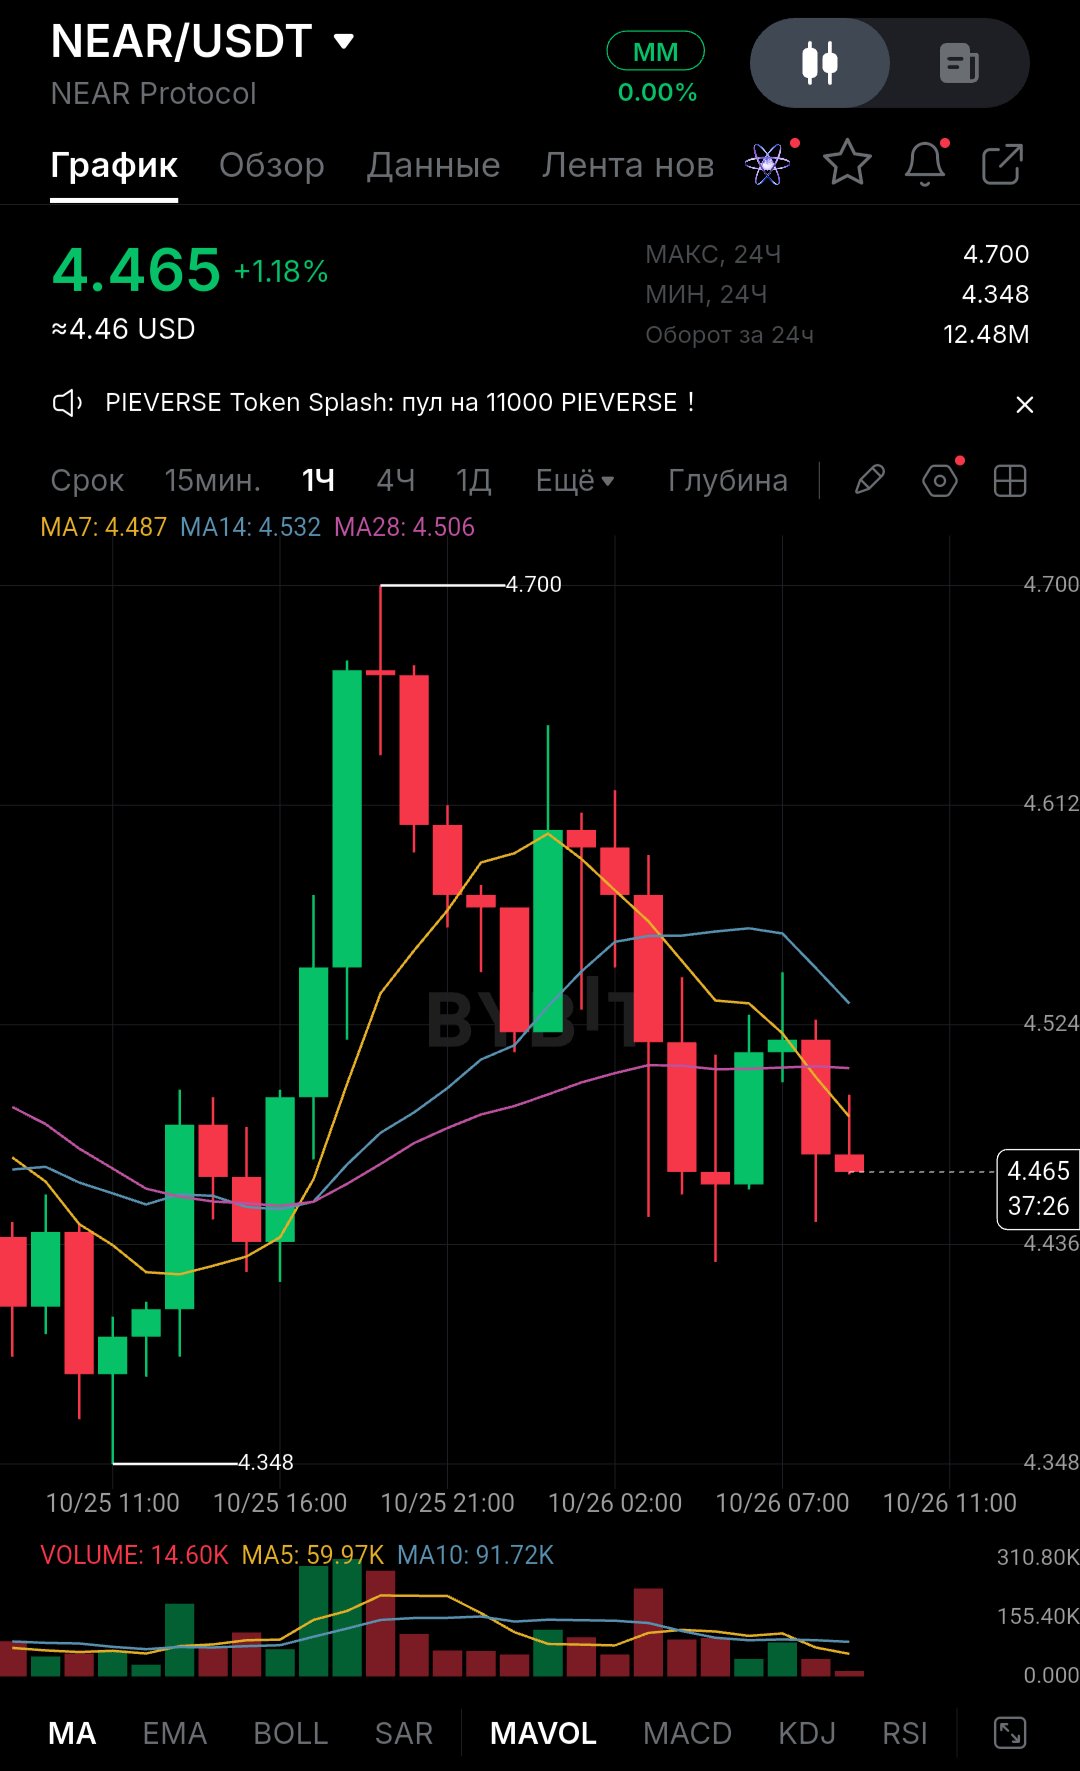Click the VOLUME: 14.60K label
This screenshot has width=1080, height=1771.
pos(134,1555)
